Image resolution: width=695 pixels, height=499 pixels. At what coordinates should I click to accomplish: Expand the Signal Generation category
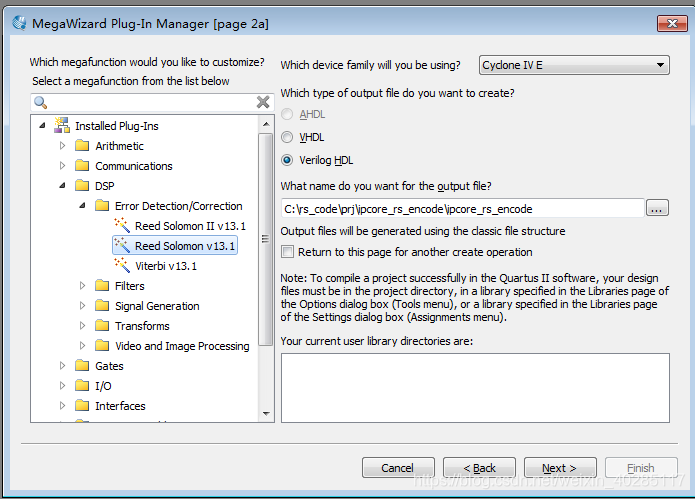[82, 305]
